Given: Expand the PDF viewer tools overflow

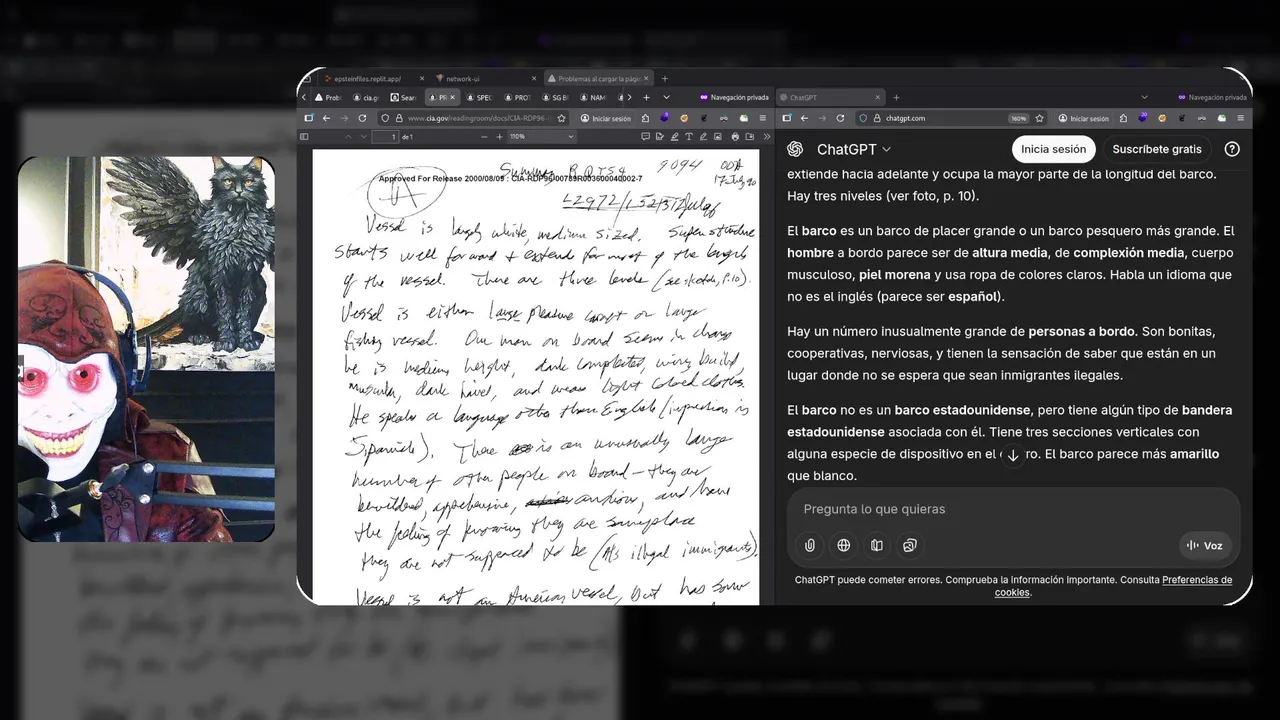Looking at the screenshot, I should [x=767, y=137].
